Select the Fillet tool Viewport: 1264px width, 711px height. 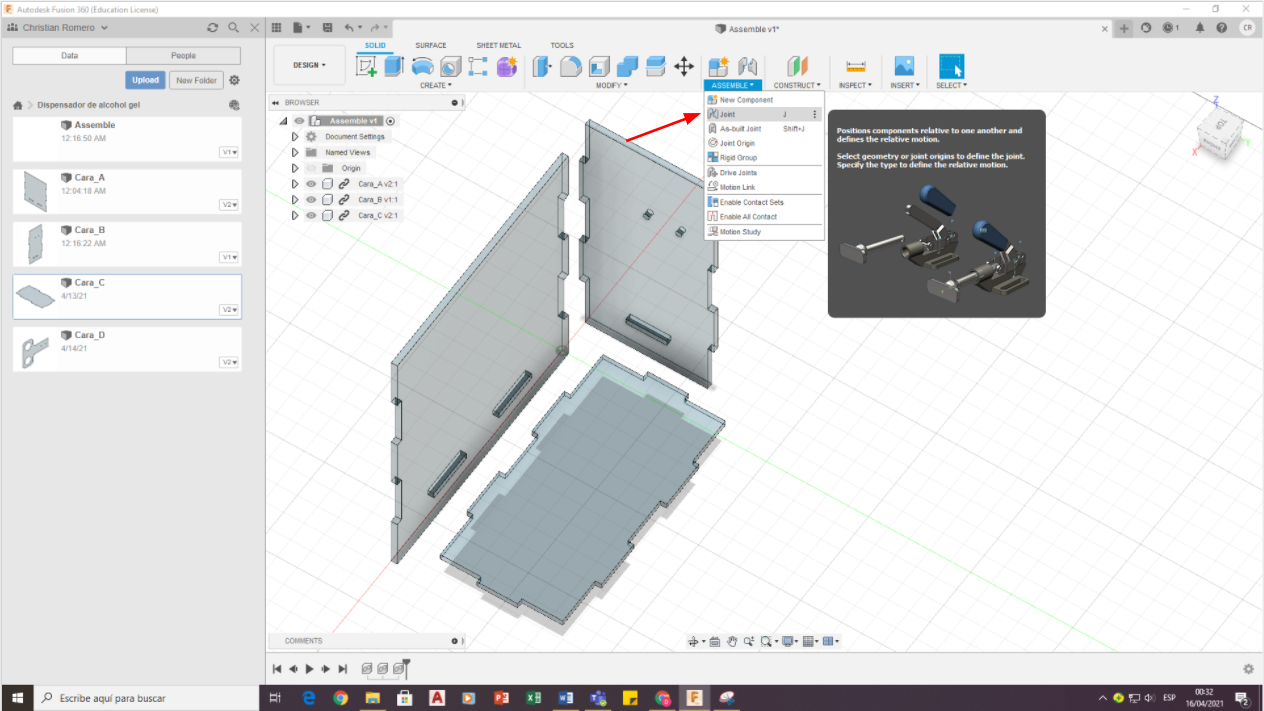(x=570, y=66)
